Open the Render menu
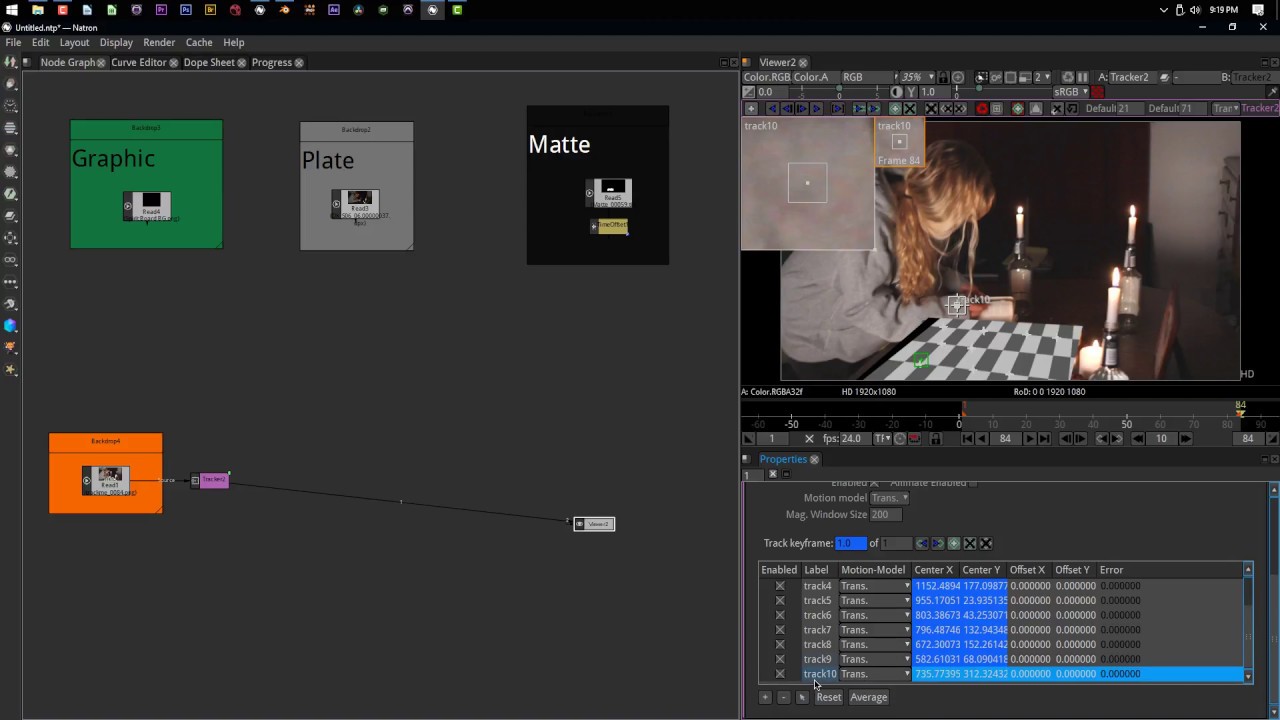Viewport: 1280px width, 720px height. click(x=159, y=43)
